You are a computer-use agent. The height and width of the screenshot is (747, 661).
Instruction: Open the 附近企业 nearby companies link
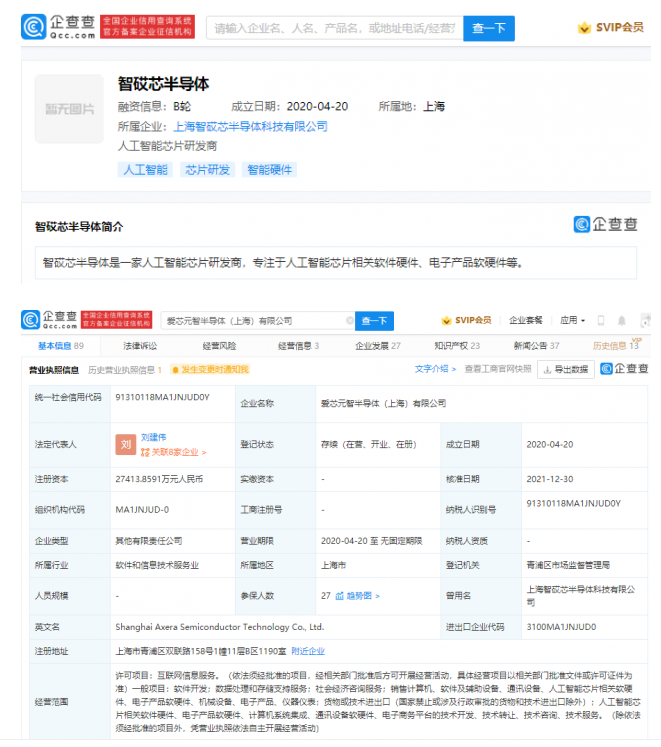click(308, 650)
